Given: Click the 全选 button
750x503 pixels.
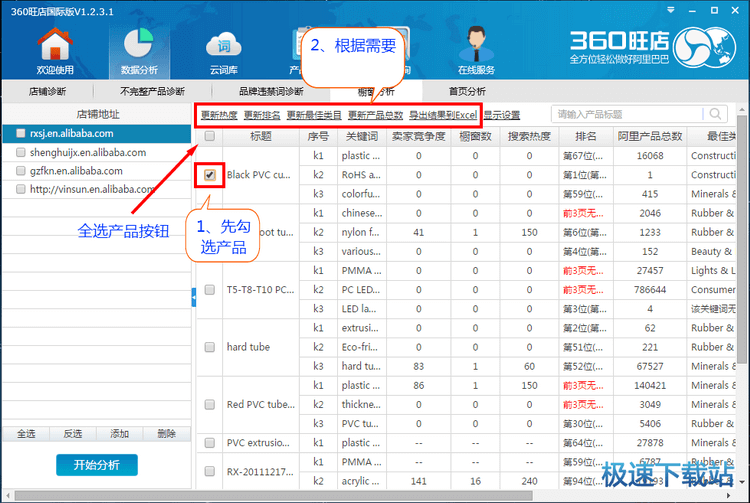Looking at the screenshot, I should pos(26,434).
